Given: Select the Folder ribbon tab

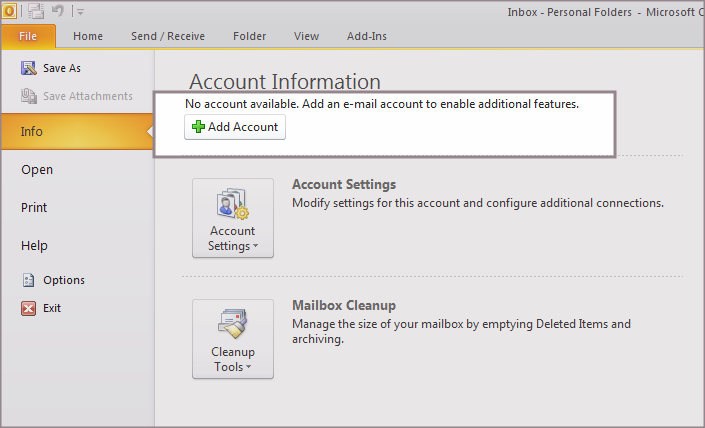Looking at the screenshot, I should coord(249,36).
